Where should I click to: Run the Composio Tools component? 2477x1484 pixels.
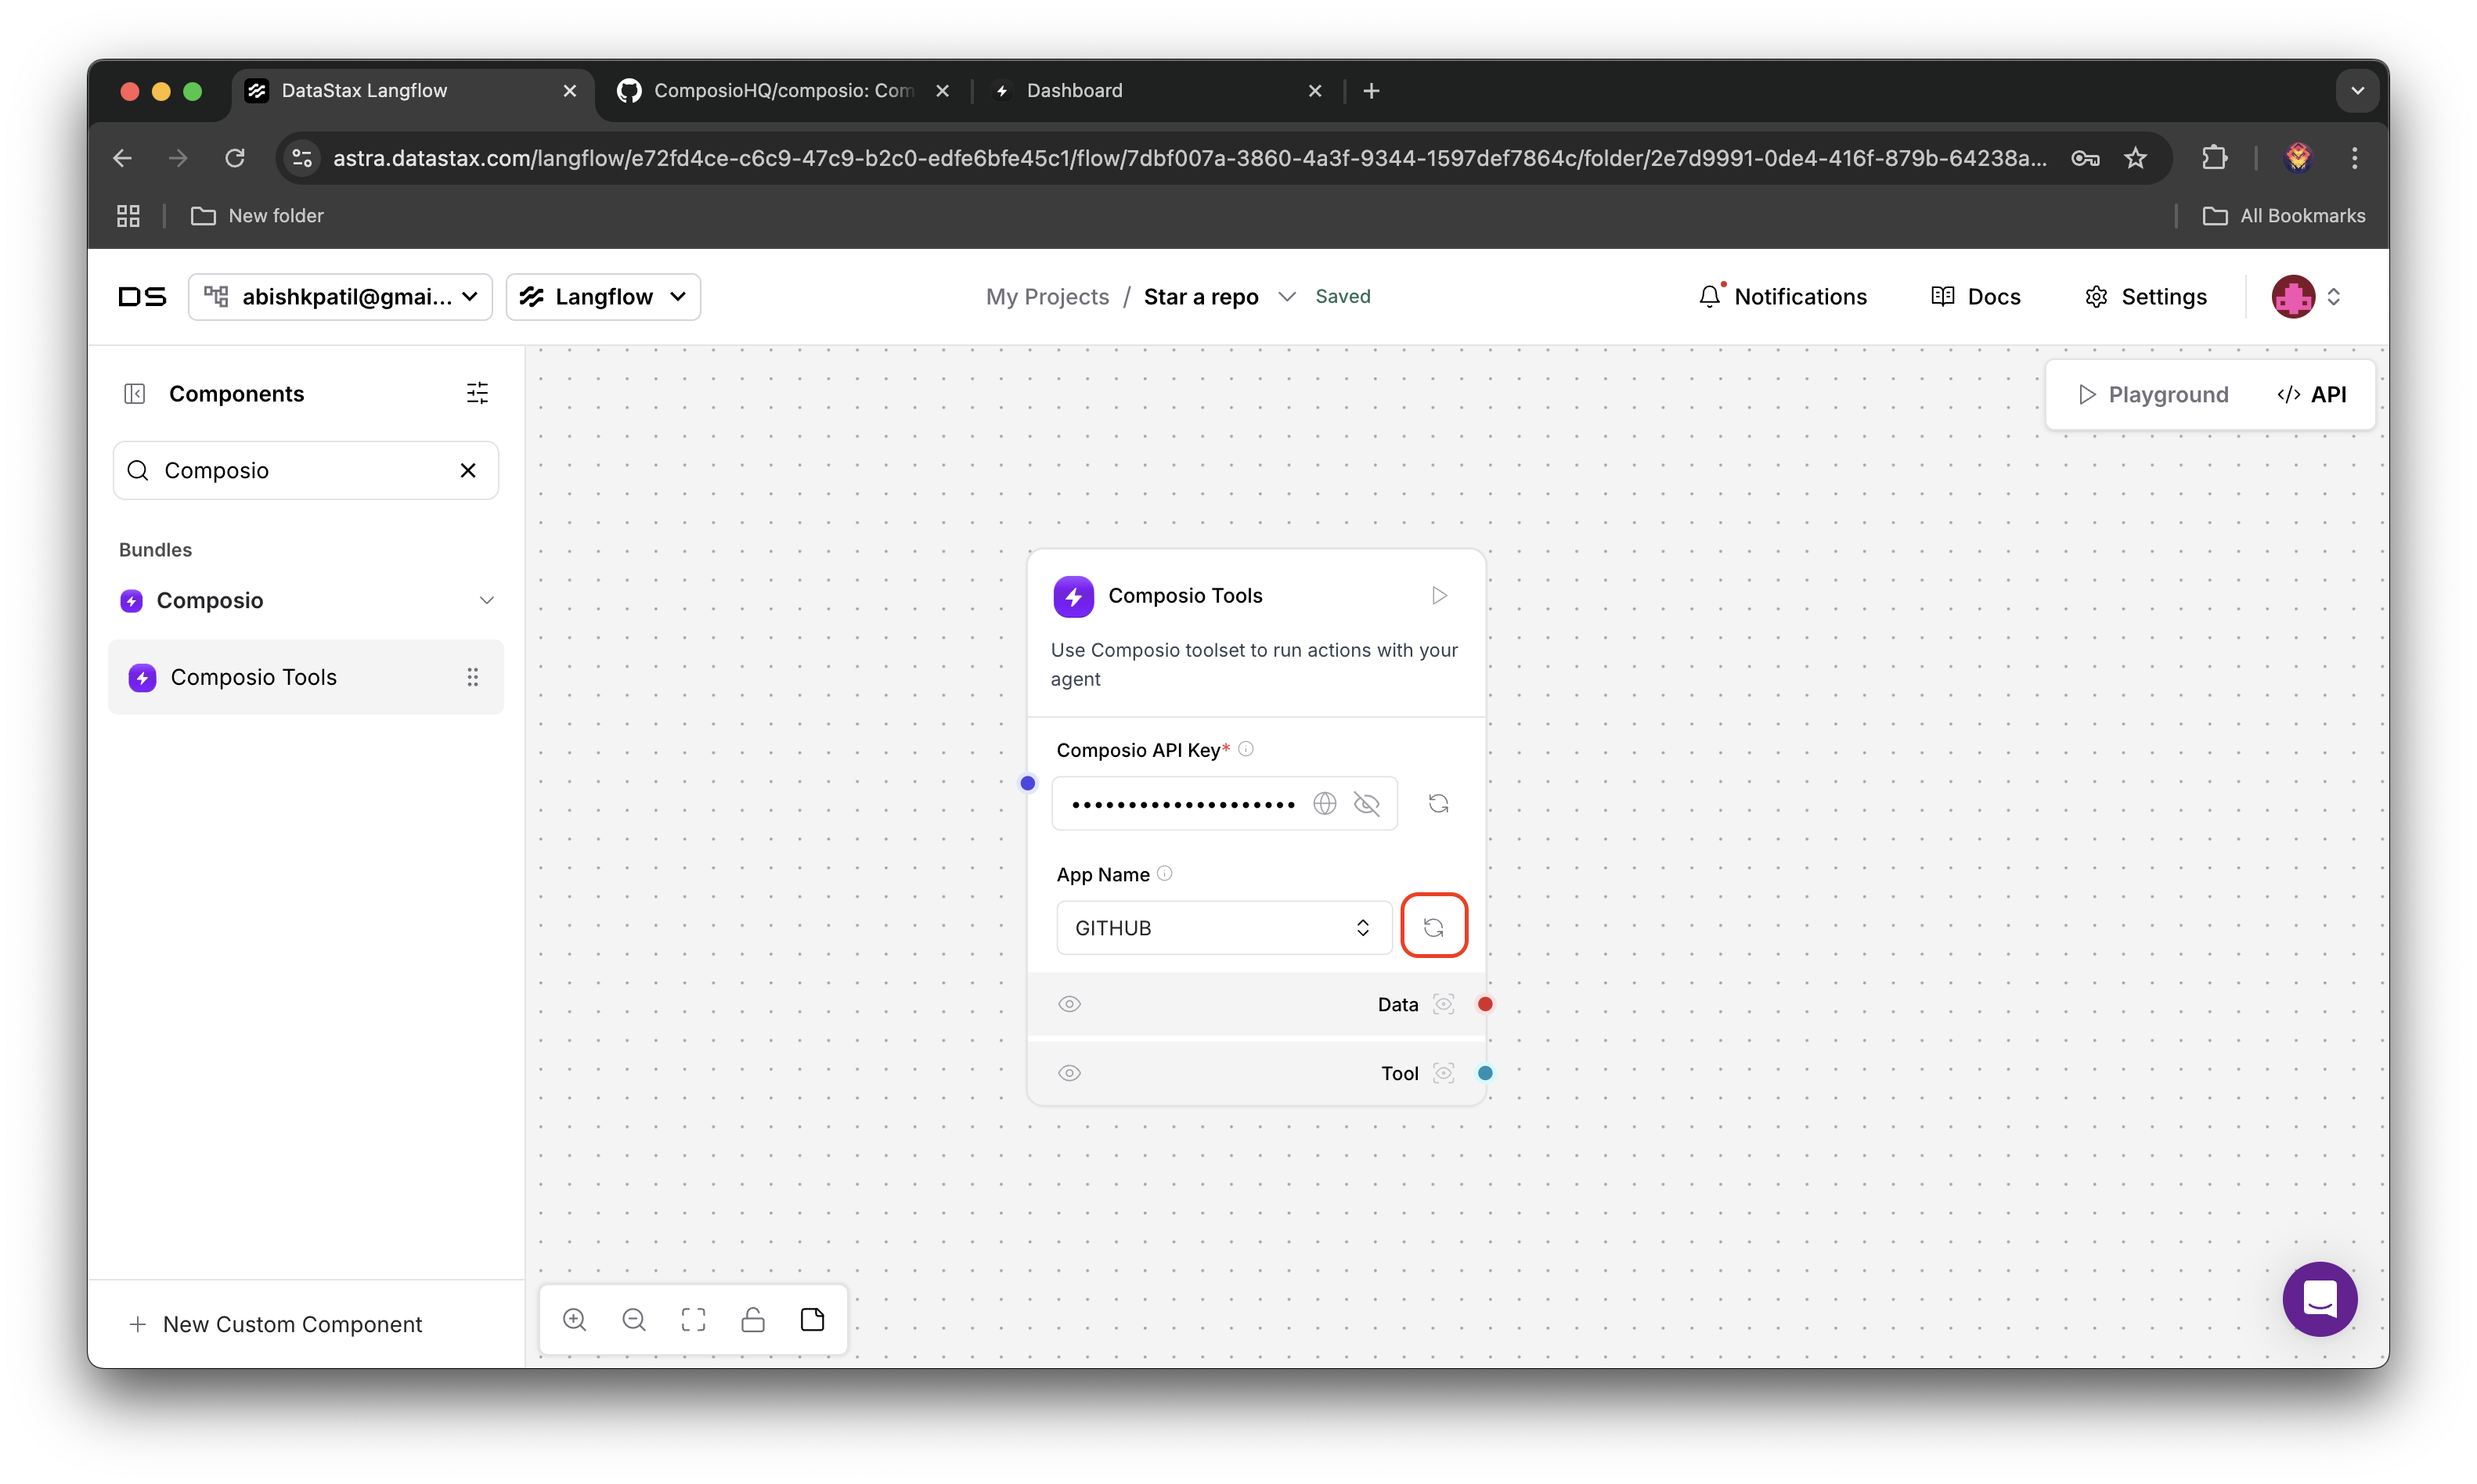(1439, 596)
